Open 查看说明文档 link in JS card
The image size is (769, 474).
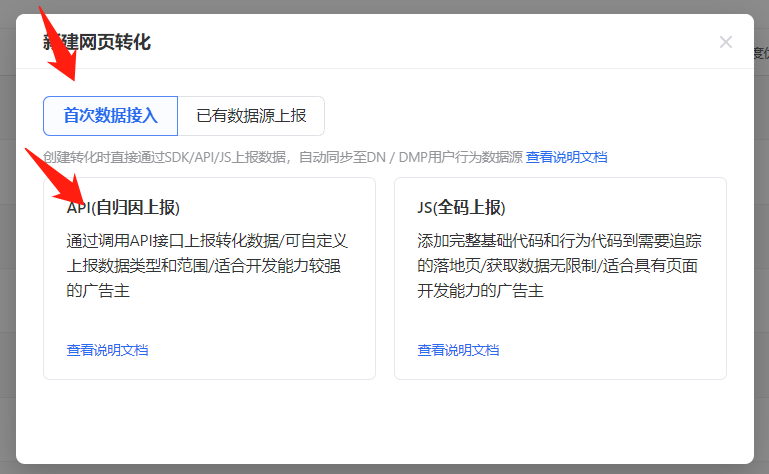pos(459,350)
